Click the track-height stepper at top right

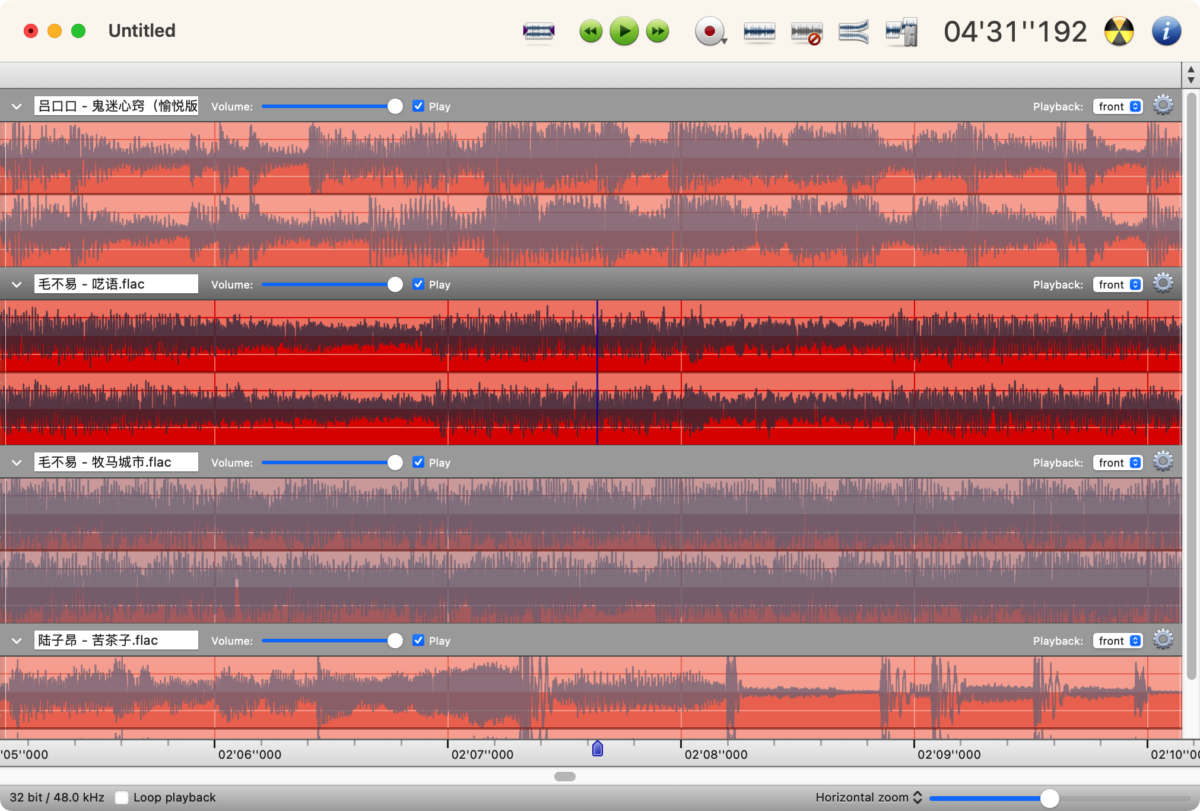click(1190, 75)
